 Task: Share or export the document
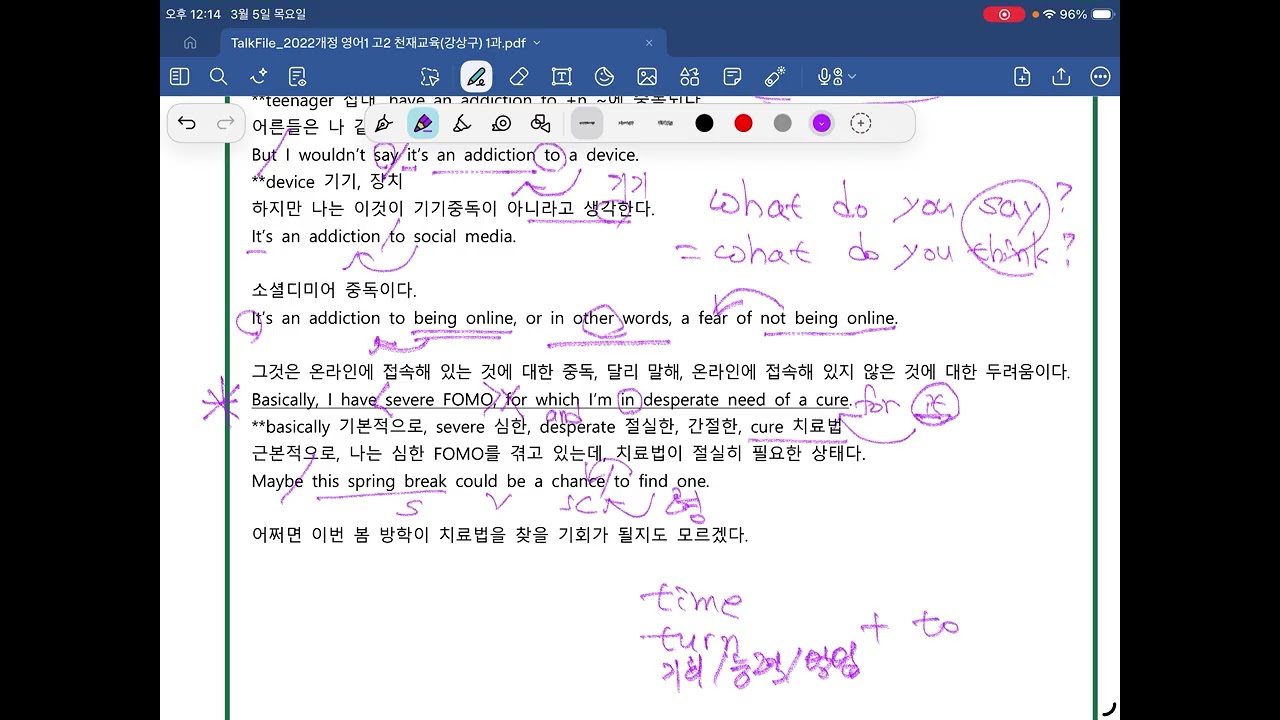click(x=1061, y=77)
